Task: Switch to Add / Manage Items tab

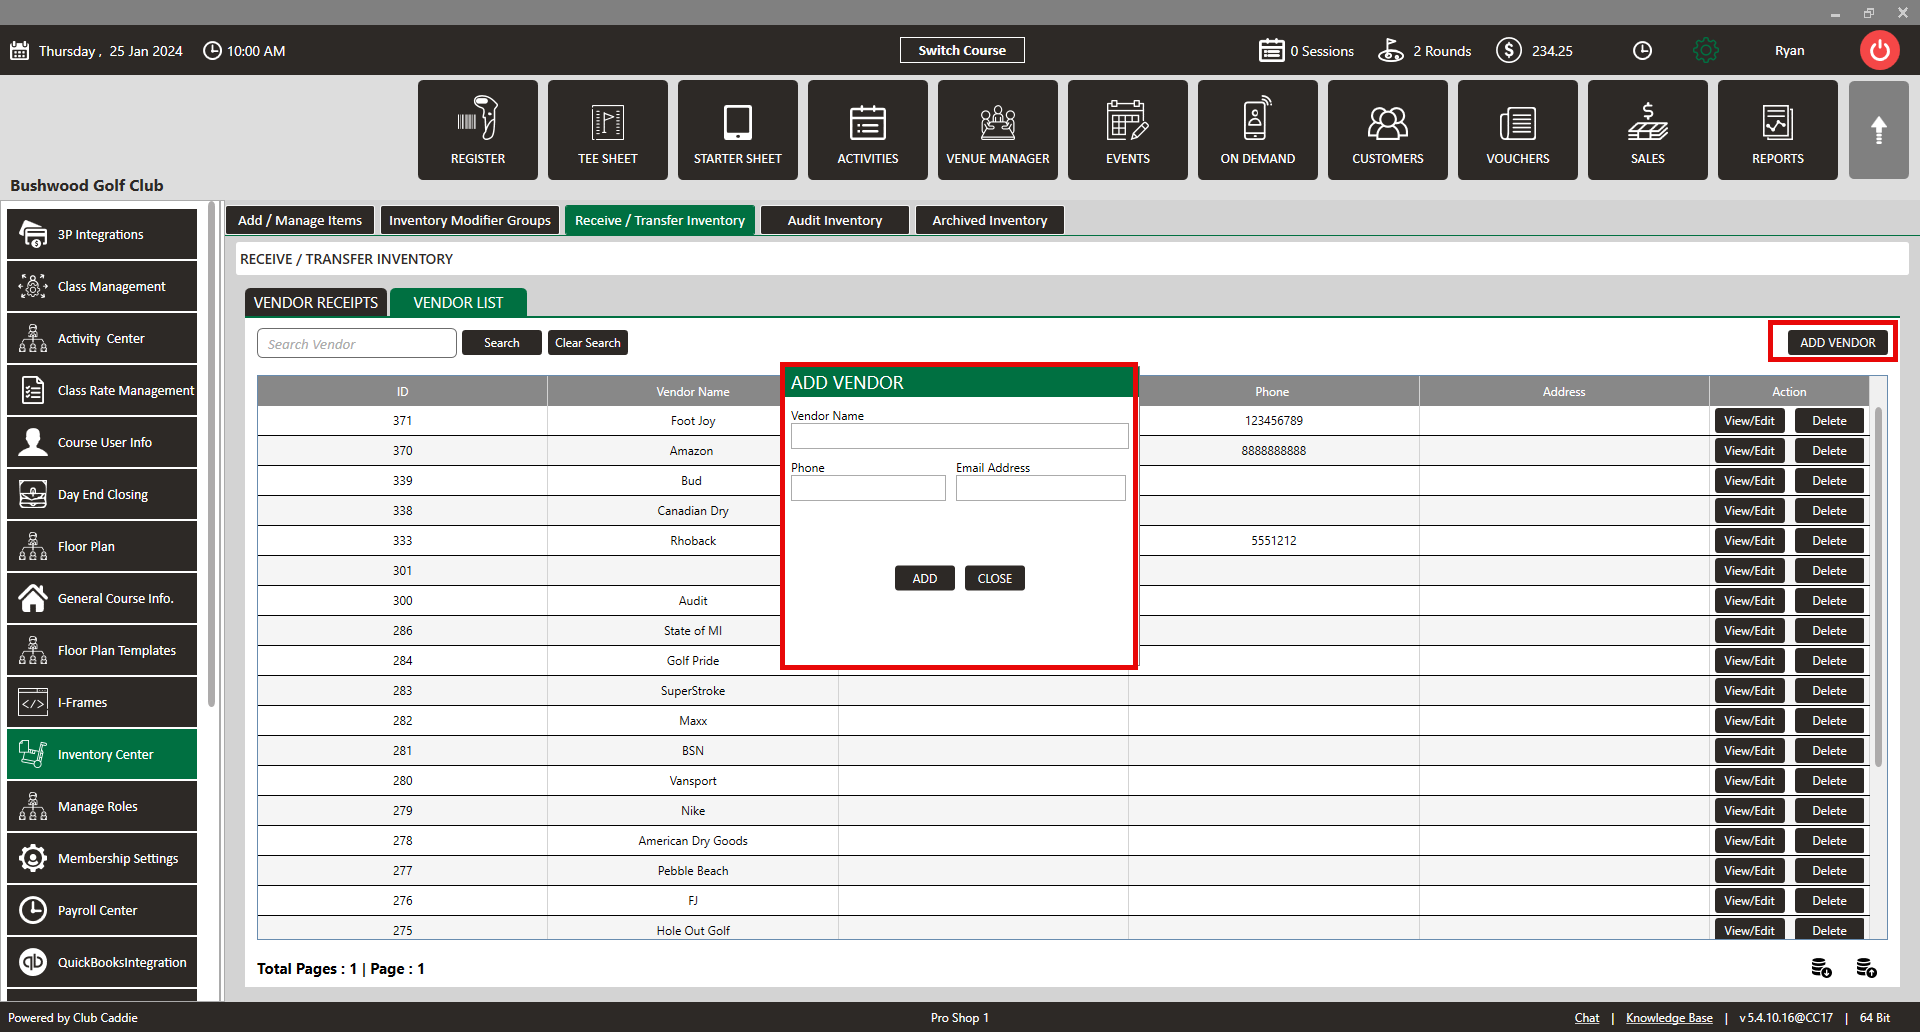Action: pyautogui.click(x=300, y=220)
